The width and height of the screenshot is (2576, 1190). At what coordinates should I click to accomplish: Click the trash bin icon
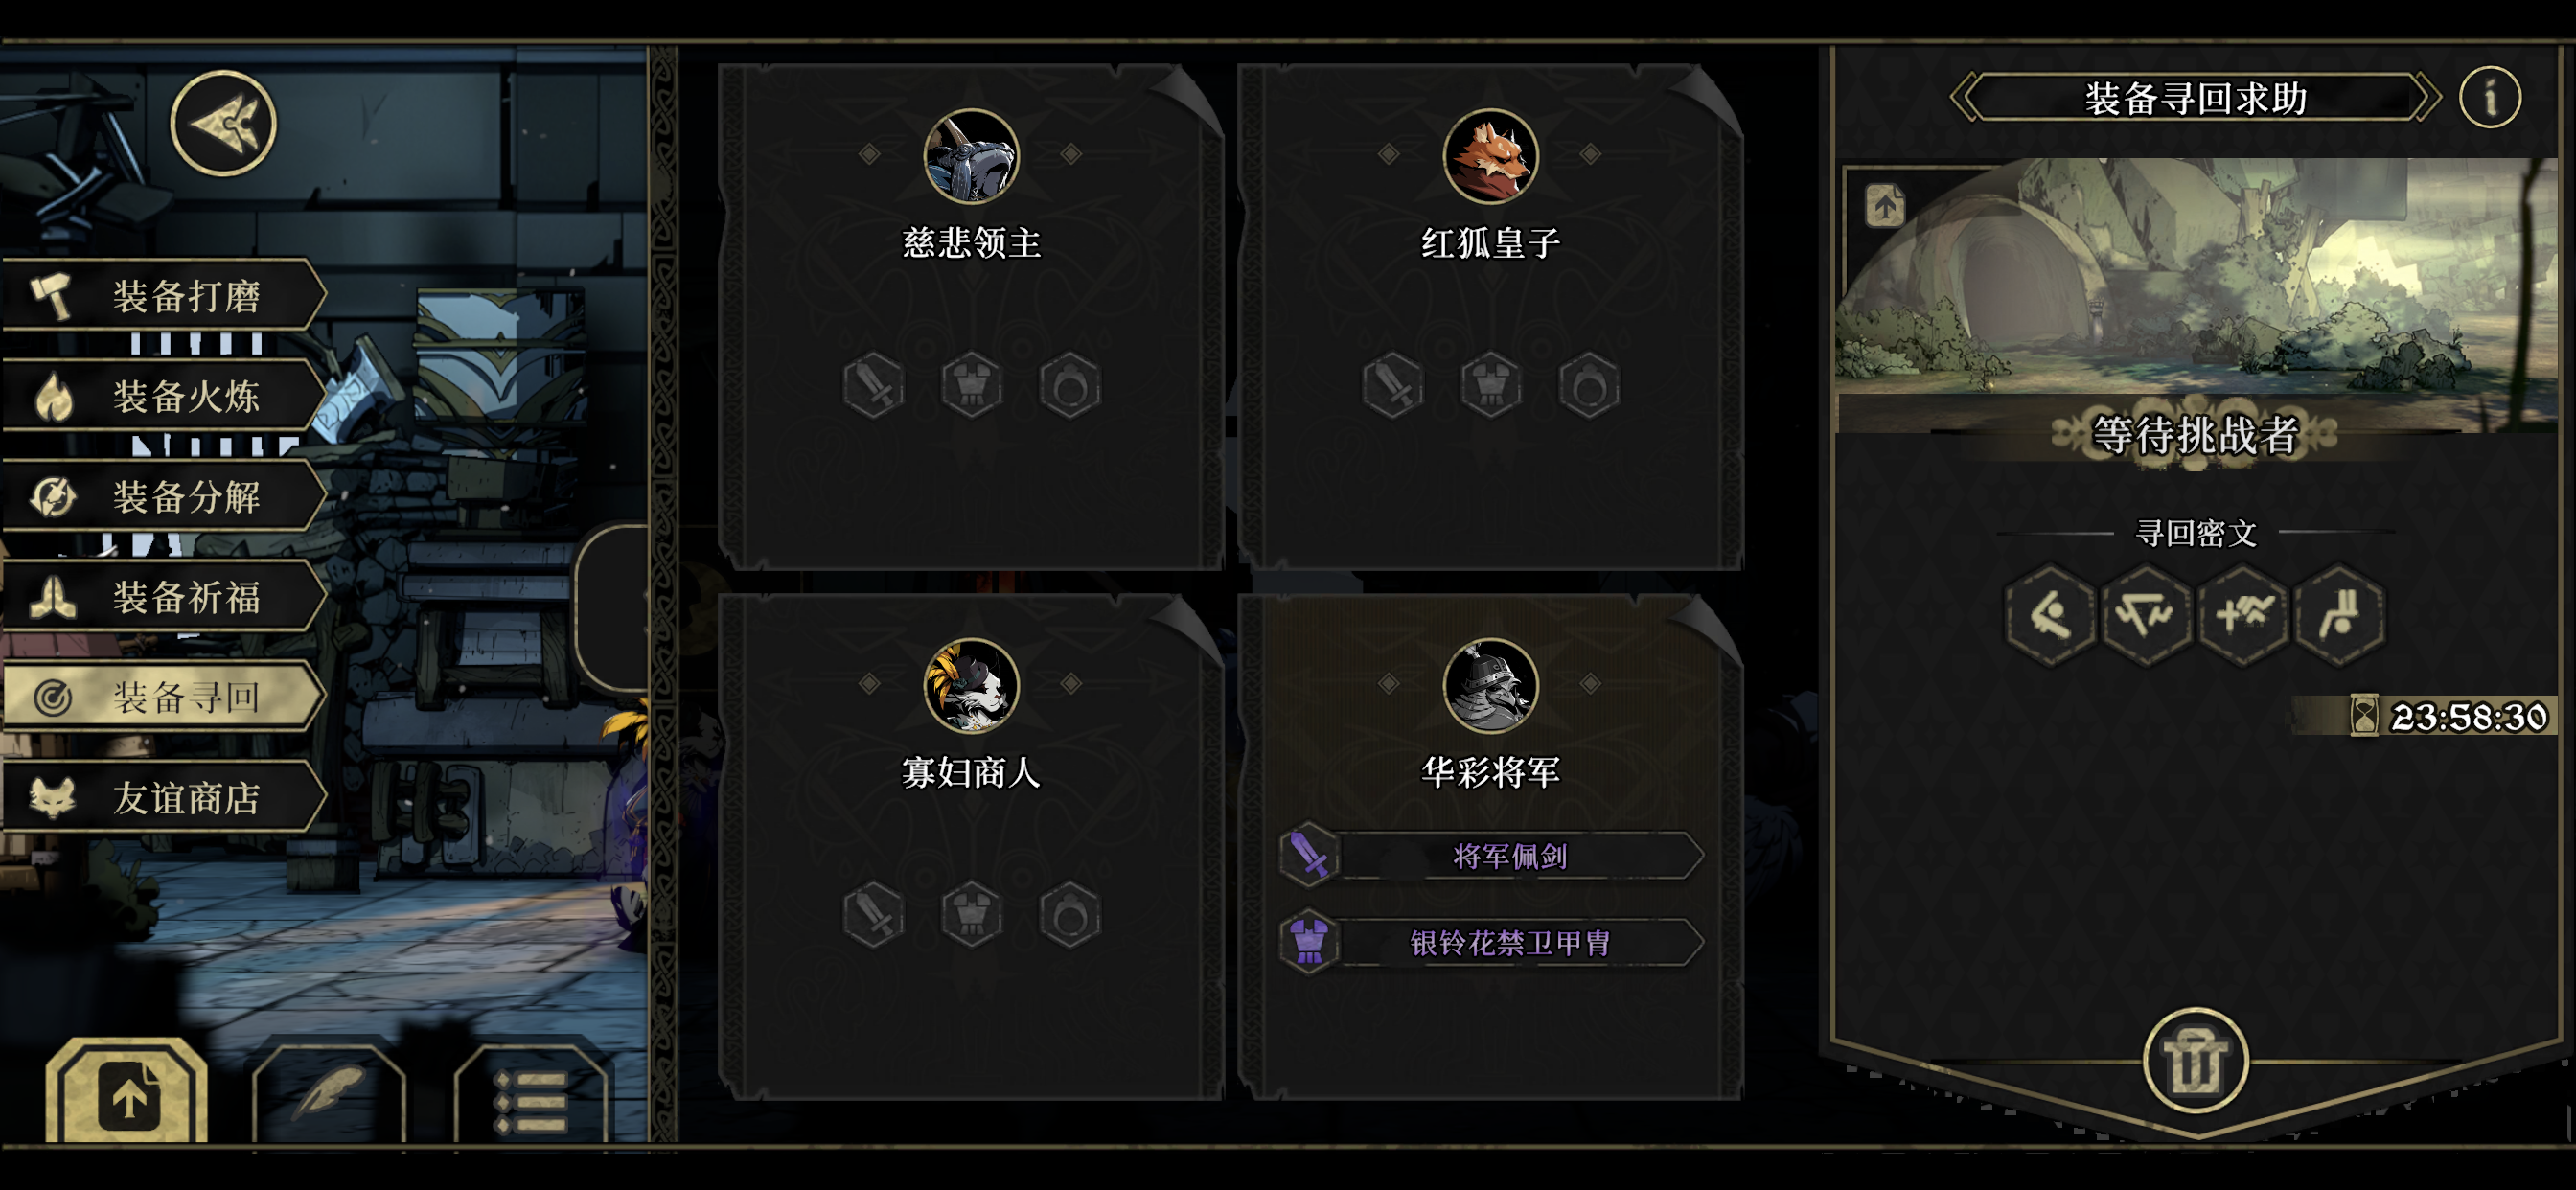pyautogui.click(x=2195, y=1062)
